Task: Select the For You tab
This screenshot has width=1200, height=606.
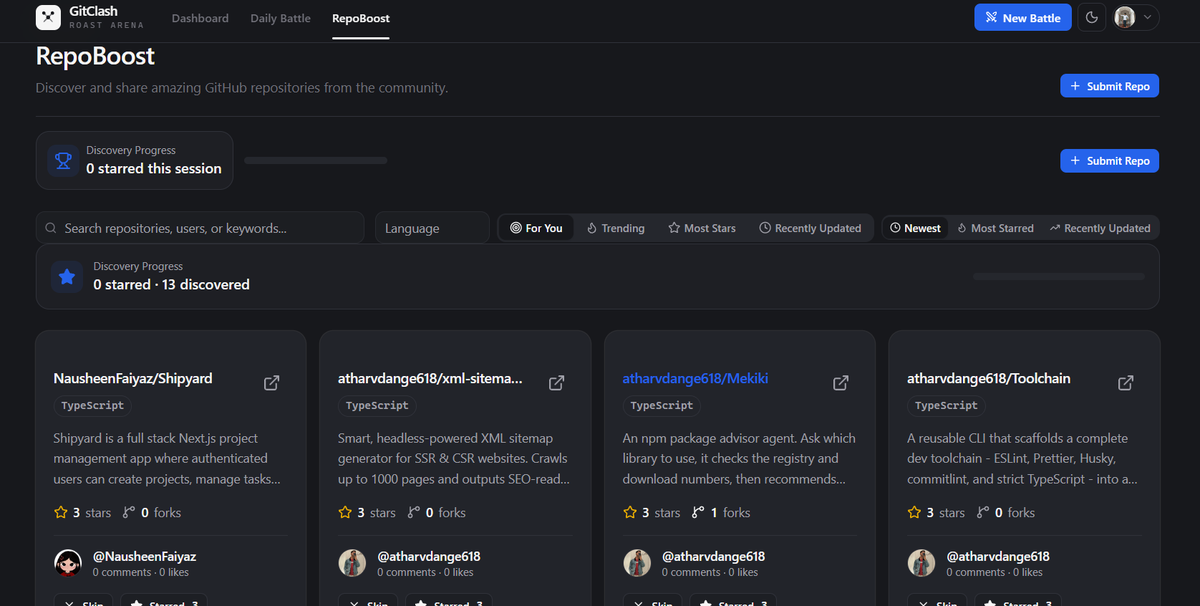Action: point(536,228)
